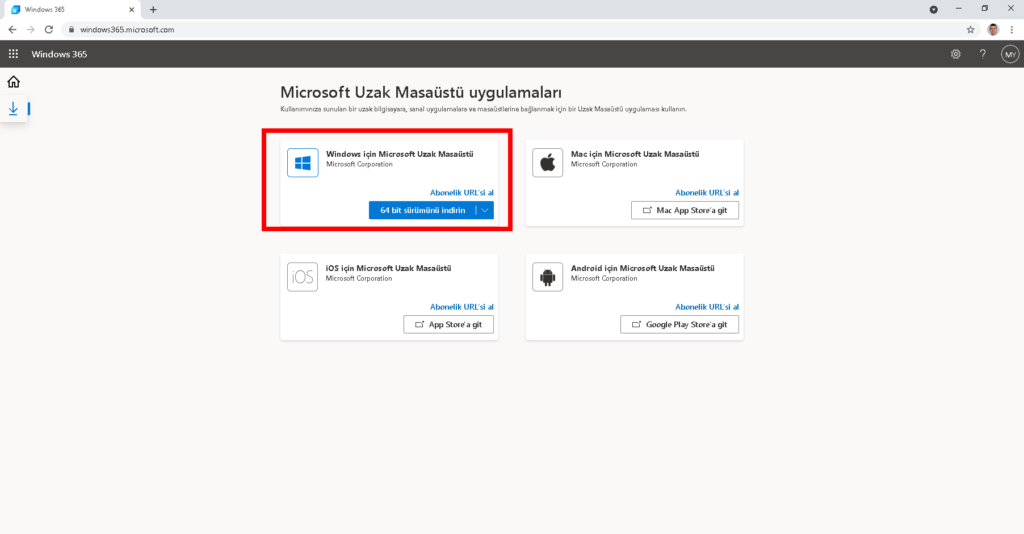Bookmark this page with star icon
This screenshot has height=534, width=1024.
point(970,29)
